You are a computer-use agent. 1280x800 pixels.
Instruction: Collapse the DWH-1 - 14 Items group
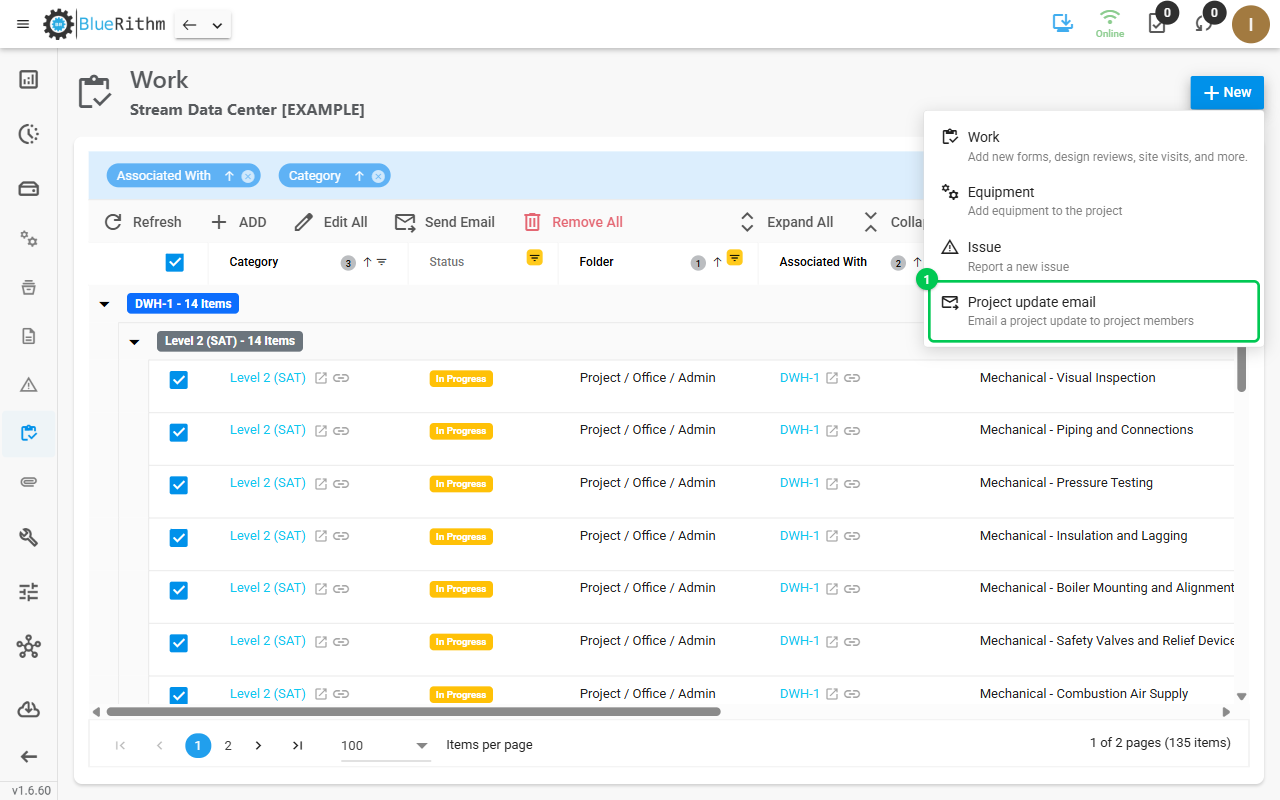[x=105, y=304]
